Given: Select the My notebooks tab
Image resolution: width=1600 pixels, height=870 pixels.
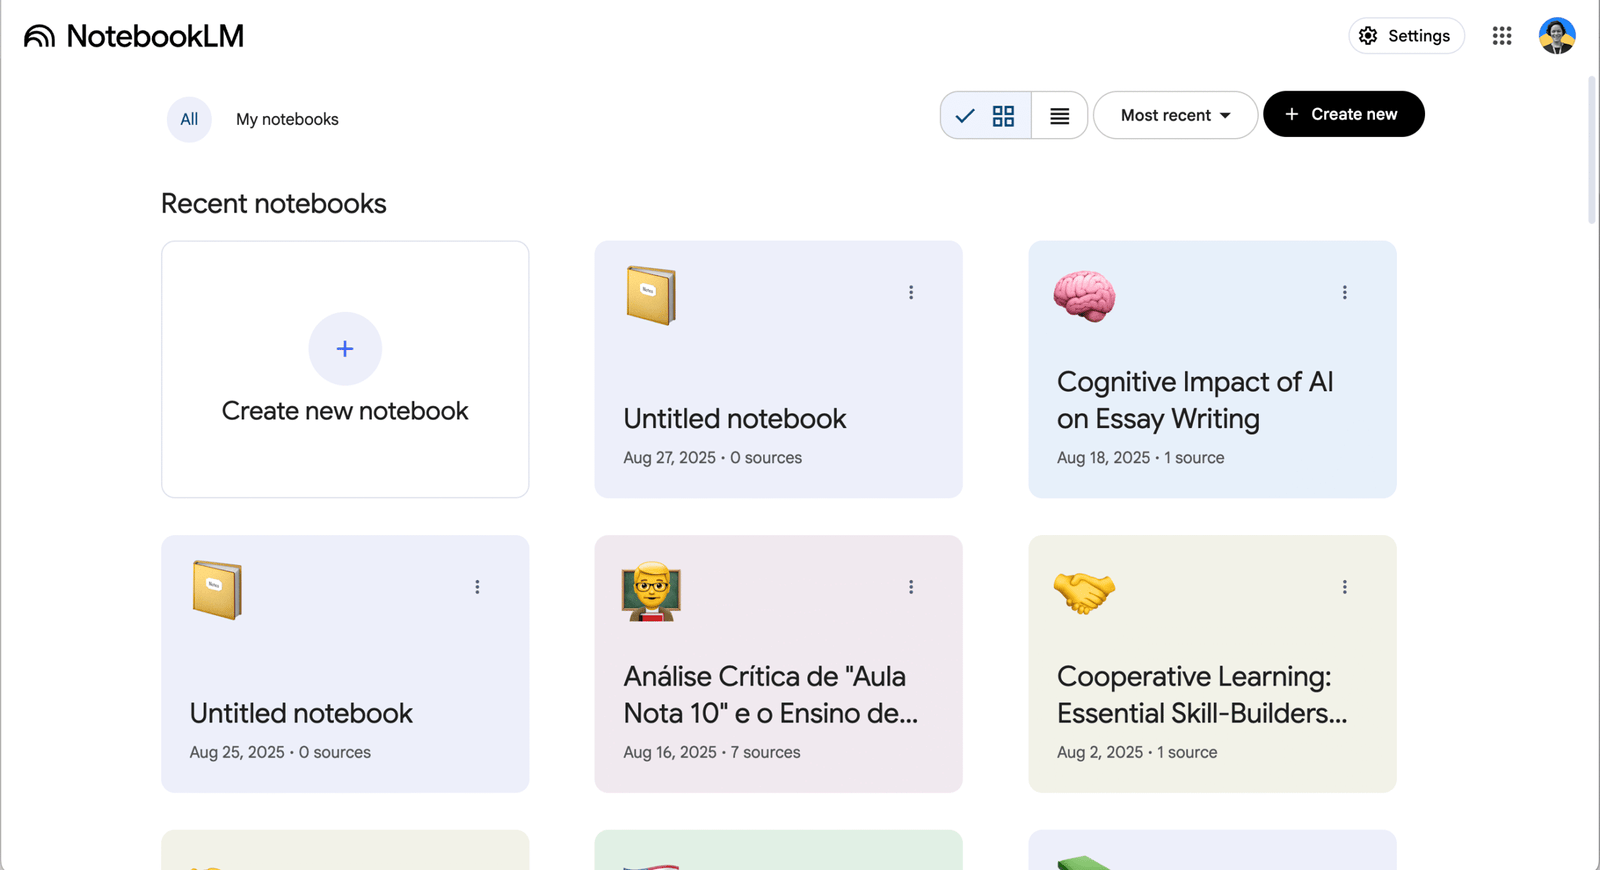Looking at the screenshot, I should point(287,119).
